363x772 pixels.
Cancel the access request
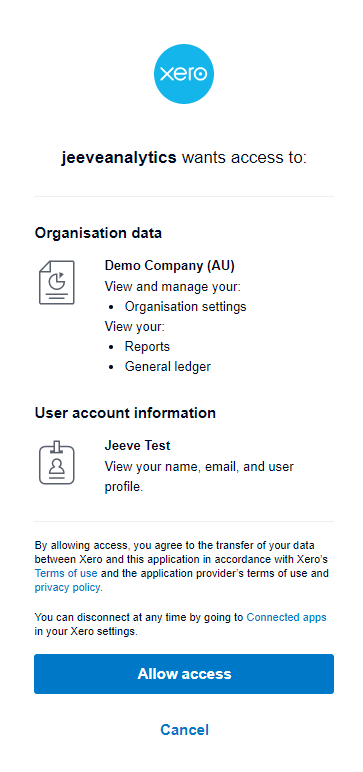(184, 730)
